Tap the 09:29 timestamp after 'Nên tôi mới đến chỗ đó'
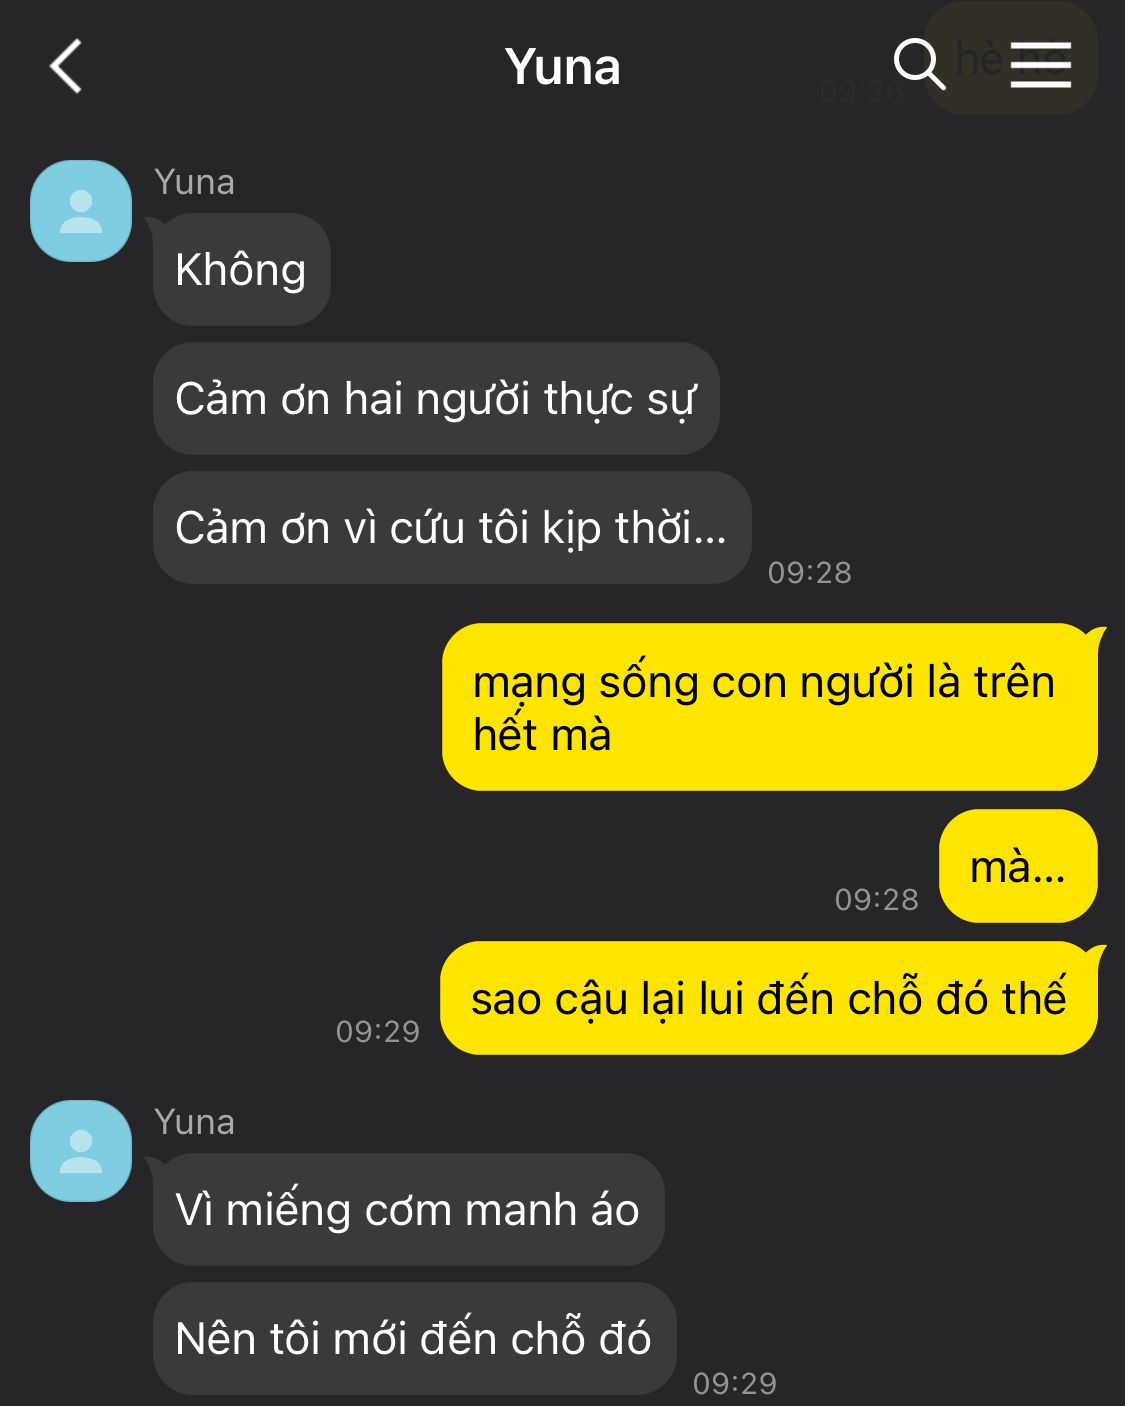The width and height of the screenshot is (1125, 1406). (x=735, y=1383)
